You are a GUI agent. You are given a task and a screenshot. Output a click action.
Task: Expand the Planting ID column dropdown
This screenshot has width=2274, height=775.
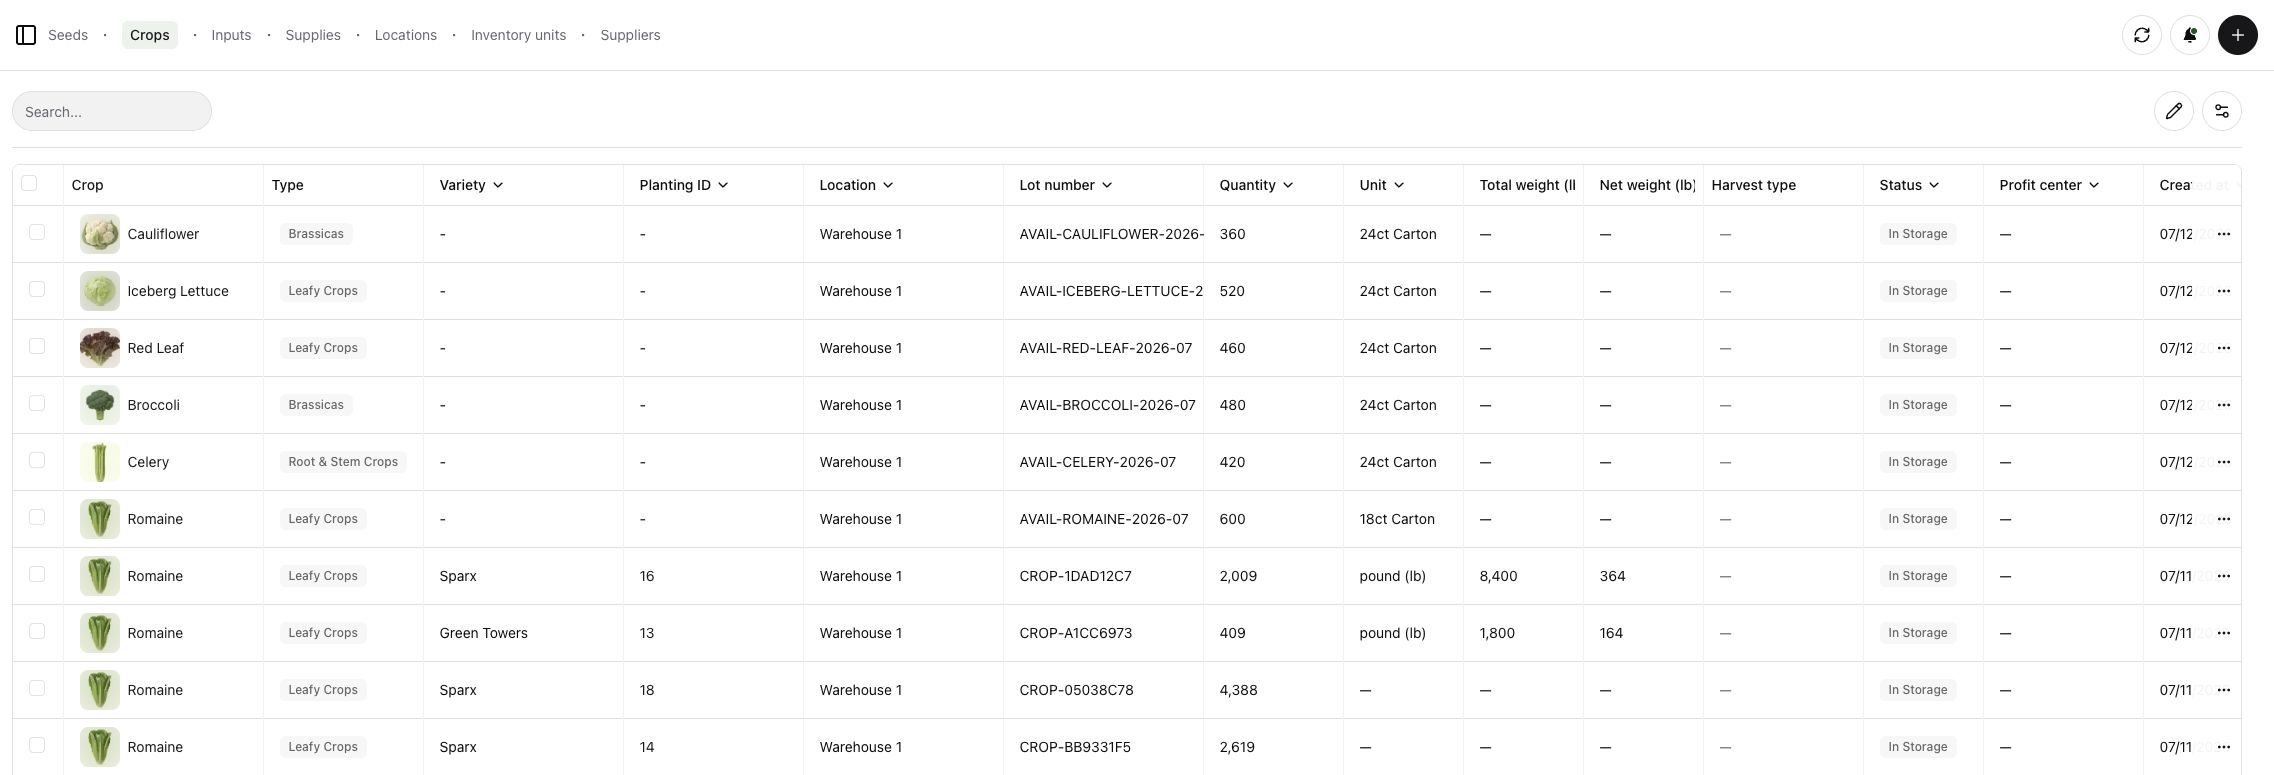coord(723,185)
